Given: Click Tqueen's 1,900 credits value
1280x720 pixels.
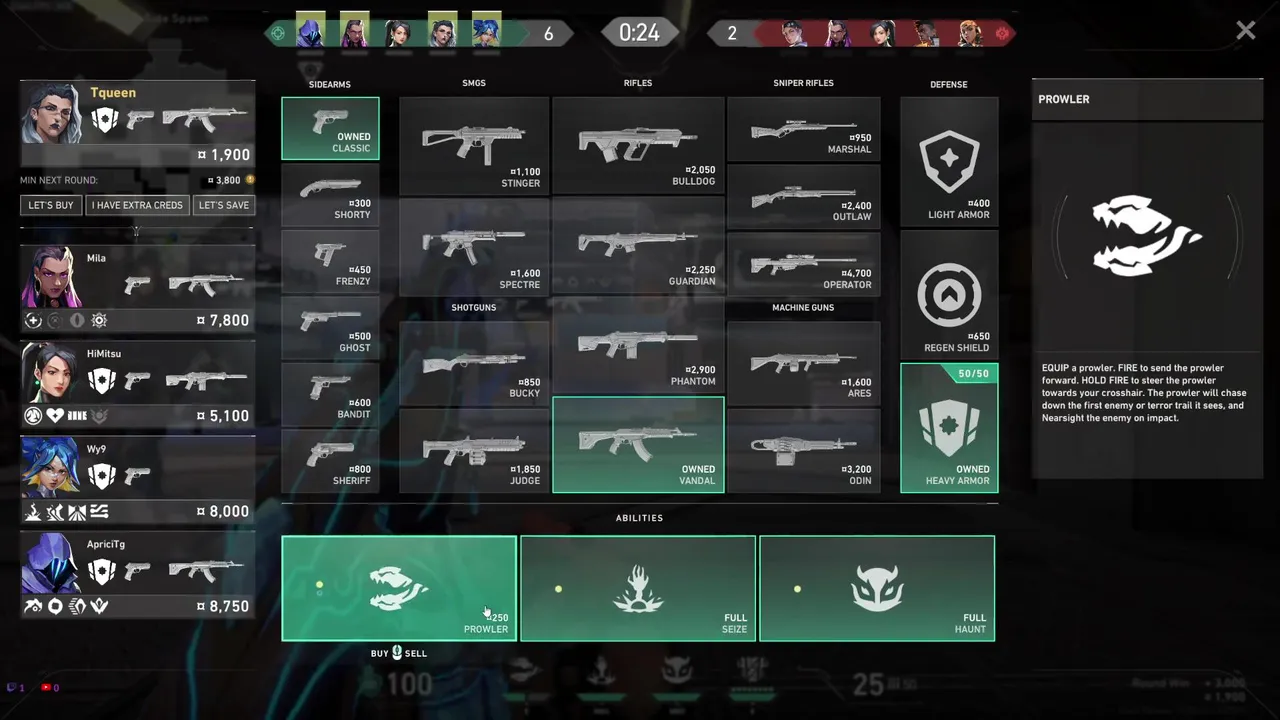Looking at the screenshot, I should (x=224, y=155).
